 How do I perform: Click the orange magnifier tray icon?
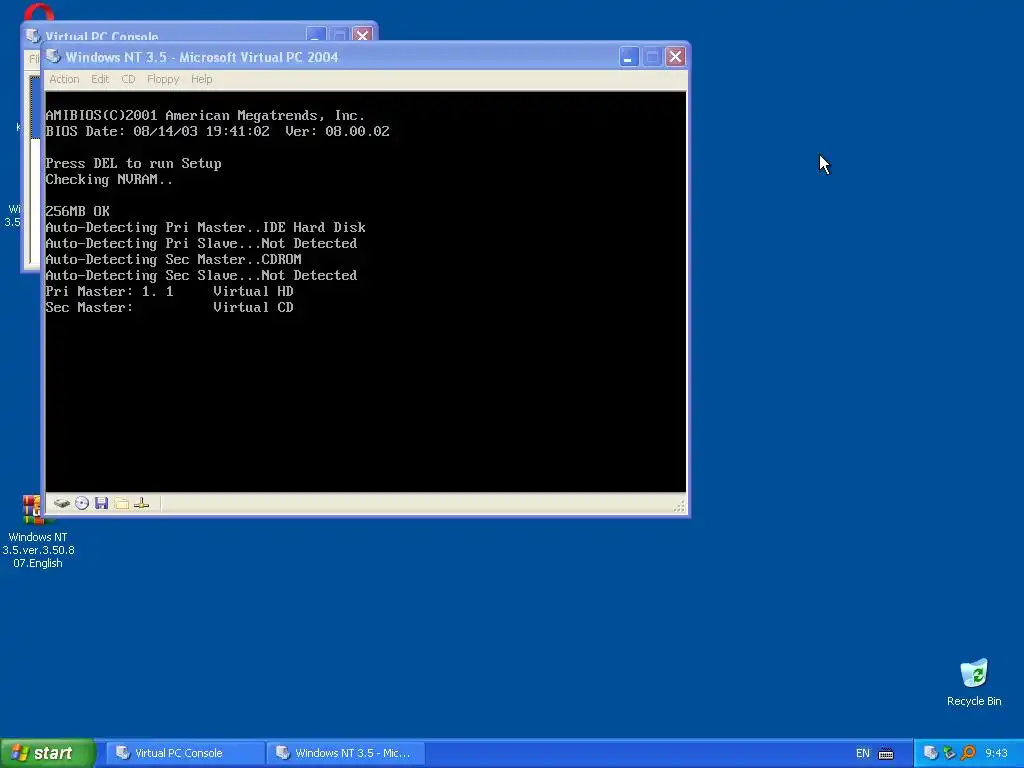click(x=968, y=753)
